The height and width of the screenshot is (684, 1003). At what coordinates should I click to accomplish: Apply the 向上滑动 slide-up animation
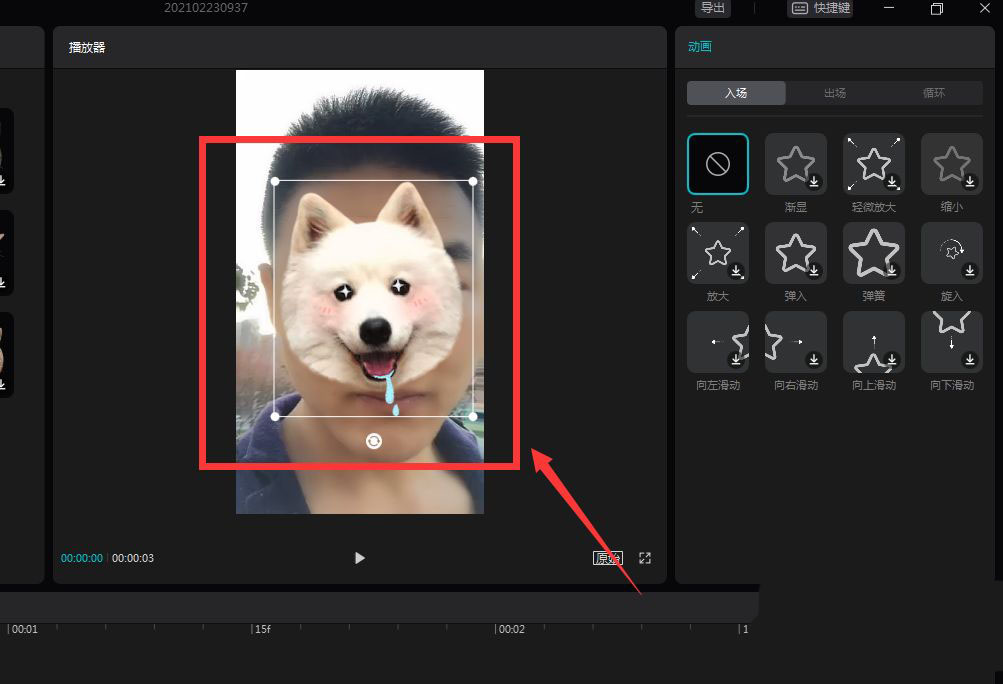(874, 342)
